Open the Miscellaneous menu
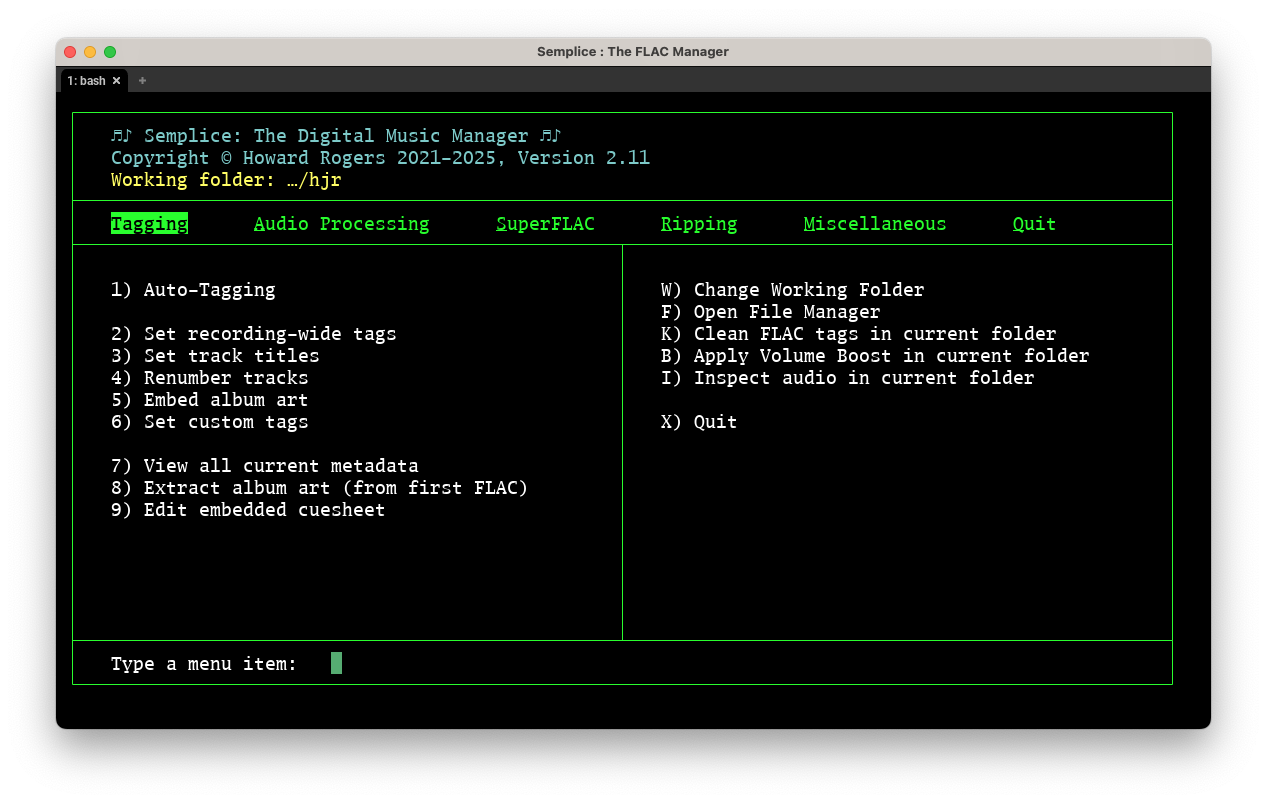 [x=874, y=223]
